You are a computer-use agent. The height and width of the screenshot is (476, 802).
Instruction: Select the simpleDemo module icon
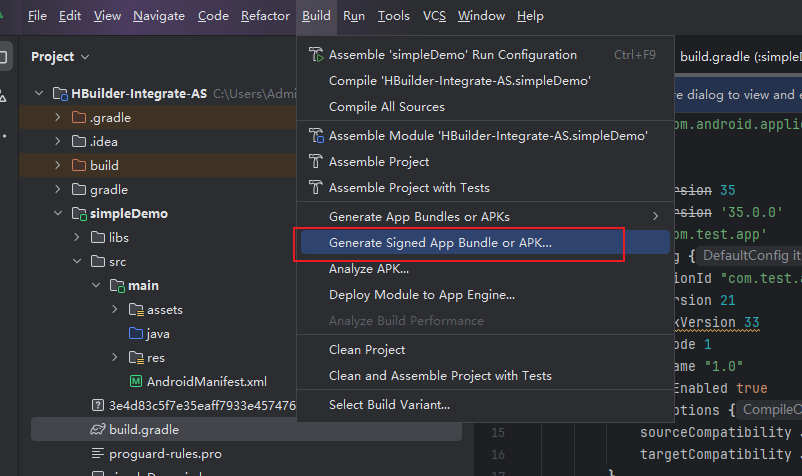coord(79,214)
